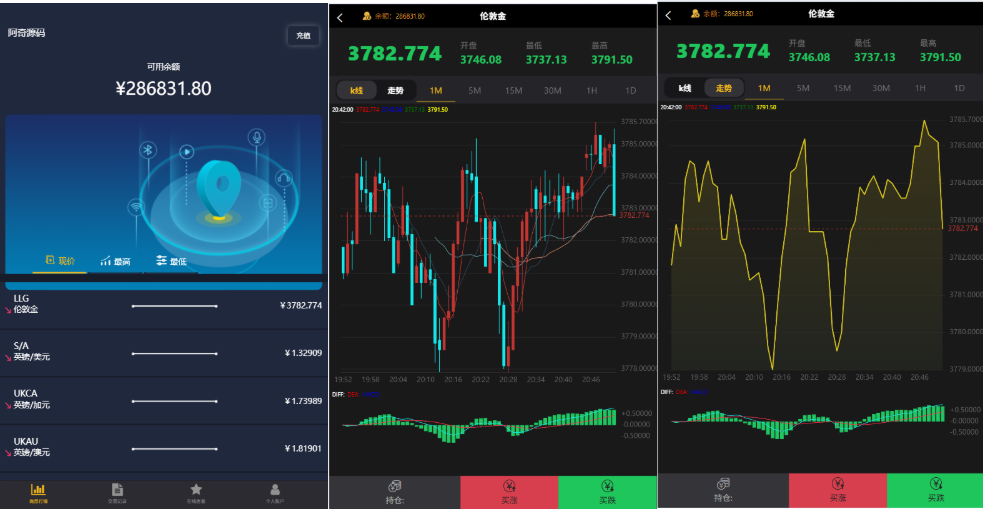
Task: Select k线 toggle in the right screen
Action: [x=685, y=88]
